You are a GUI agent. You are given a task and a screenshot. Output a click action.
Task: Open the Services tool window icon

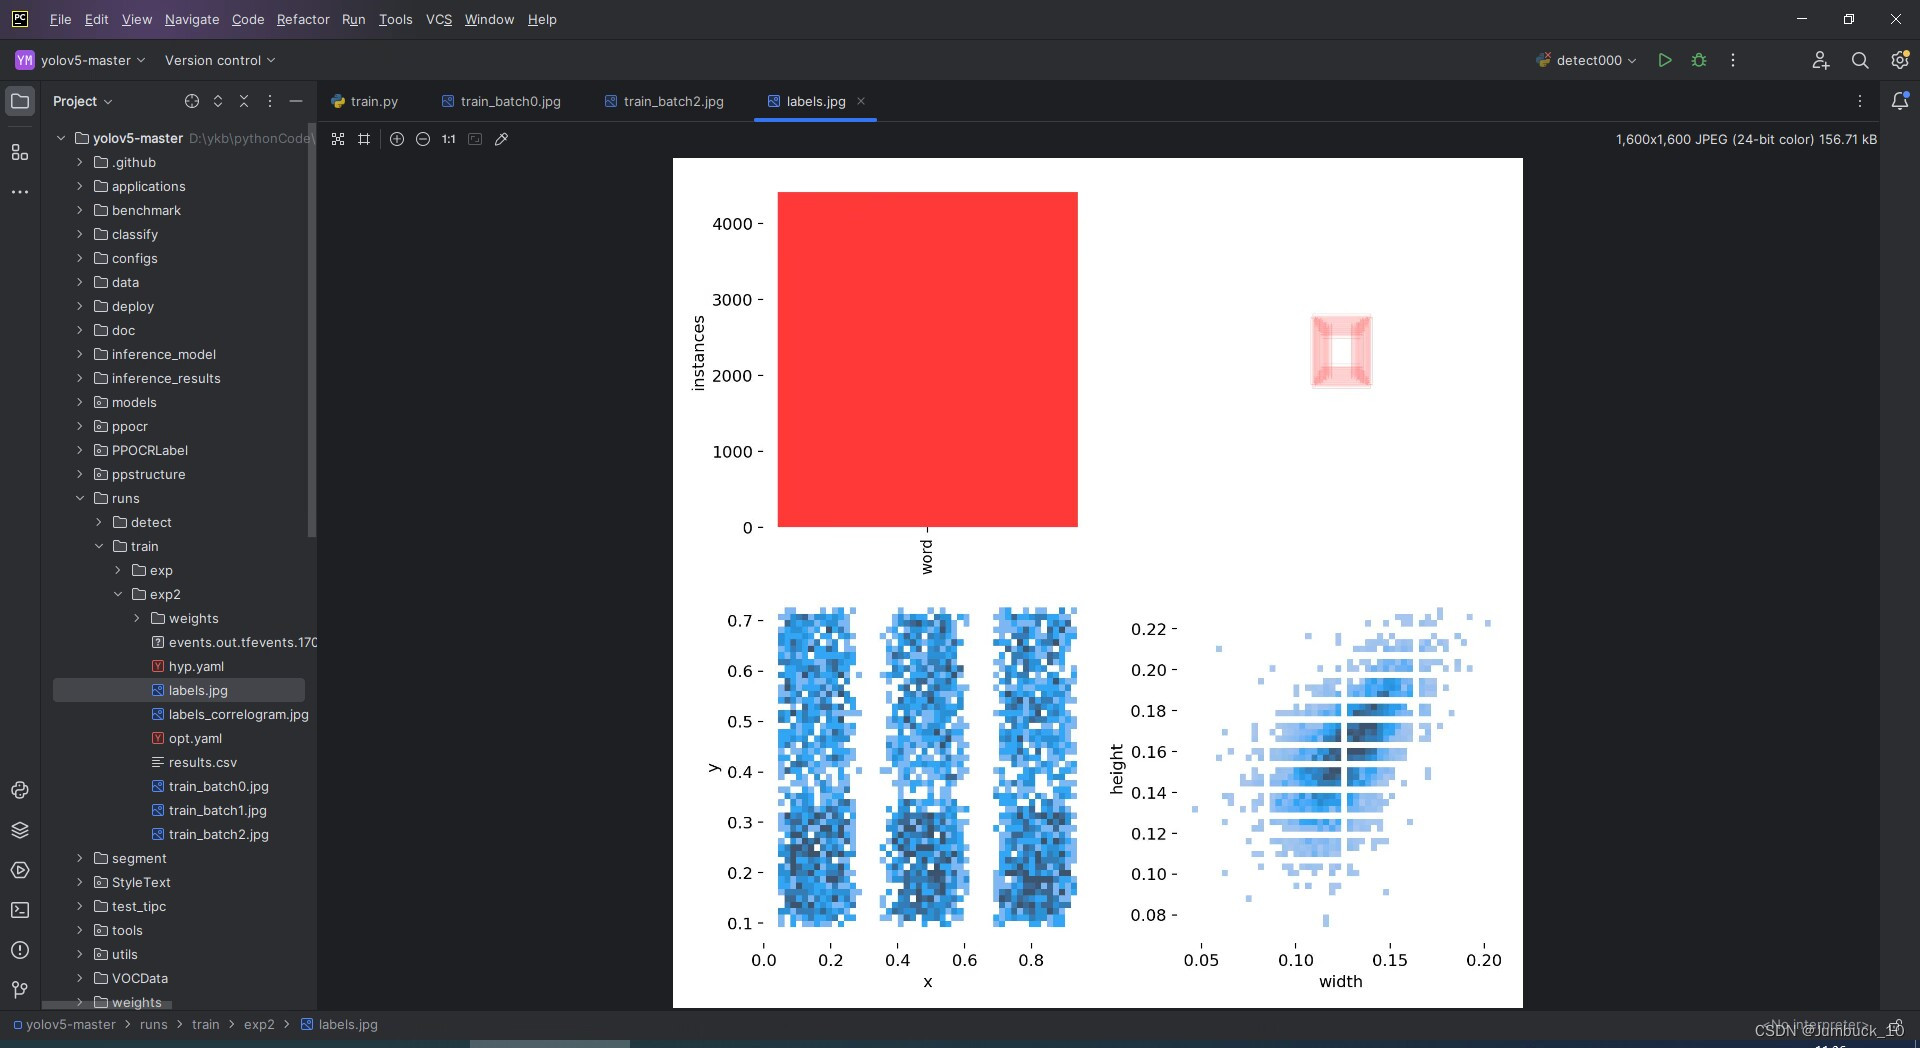click(20, 870)
